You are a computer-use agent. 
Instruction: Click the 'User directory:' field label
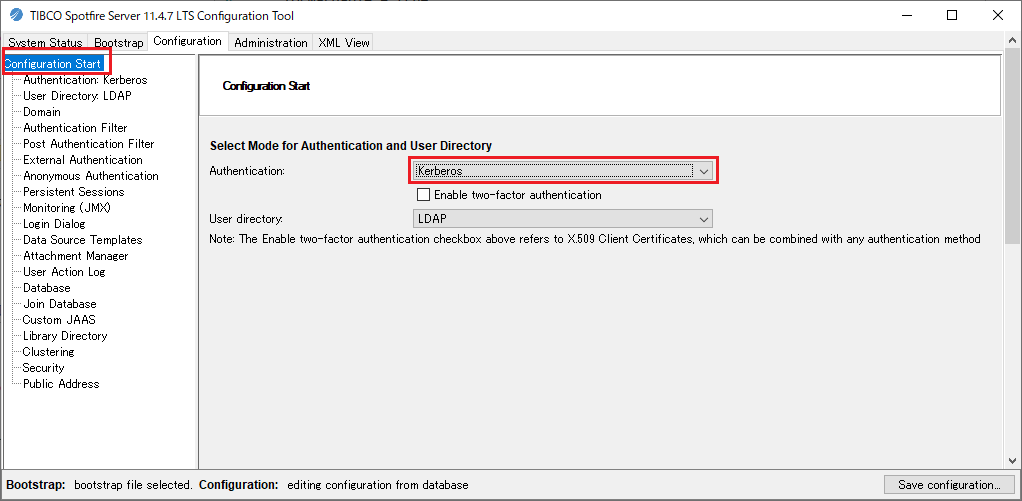(x=246, y=218)
